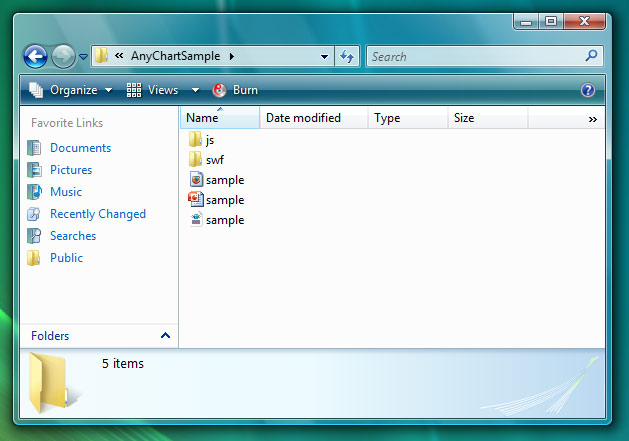
Task: Open Documents in Favorite Links
Action: coord(80,148)
